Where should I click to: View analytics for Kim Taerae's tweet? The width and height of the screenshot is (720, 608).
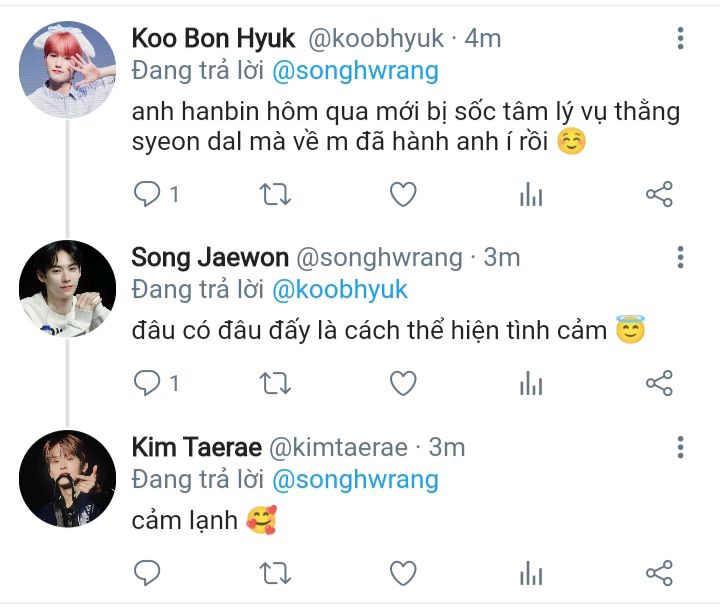coord(531,573)
